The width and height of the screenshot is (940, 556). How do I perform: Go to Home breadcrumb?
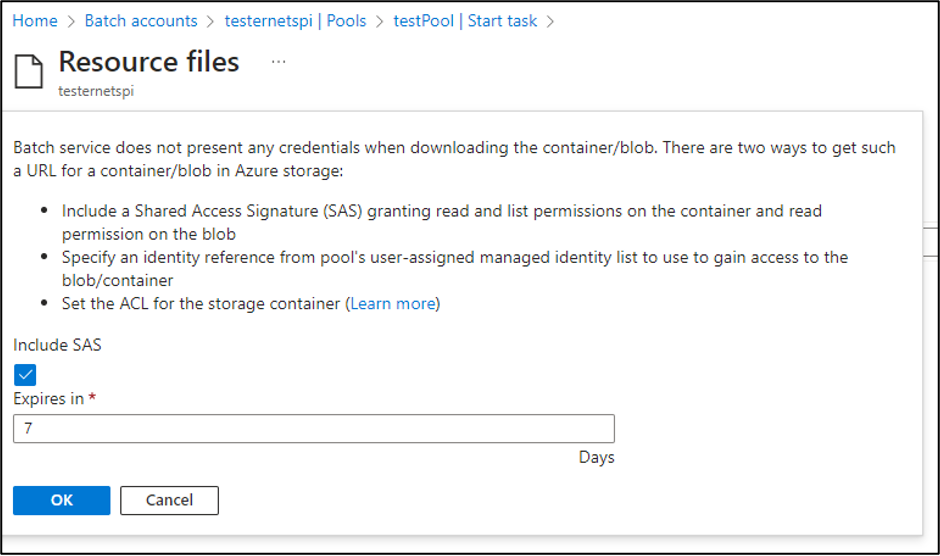(x=35, y=21)
